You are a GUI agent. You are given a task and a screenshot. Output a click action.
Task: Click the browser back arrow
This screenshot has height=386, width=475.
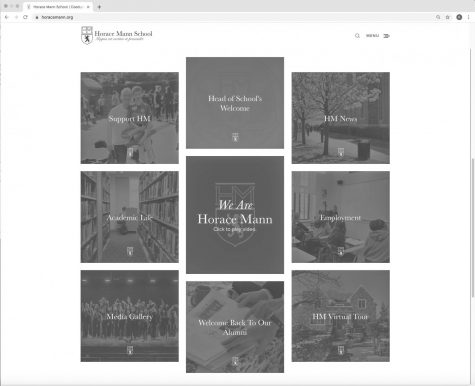pos(7,17)
